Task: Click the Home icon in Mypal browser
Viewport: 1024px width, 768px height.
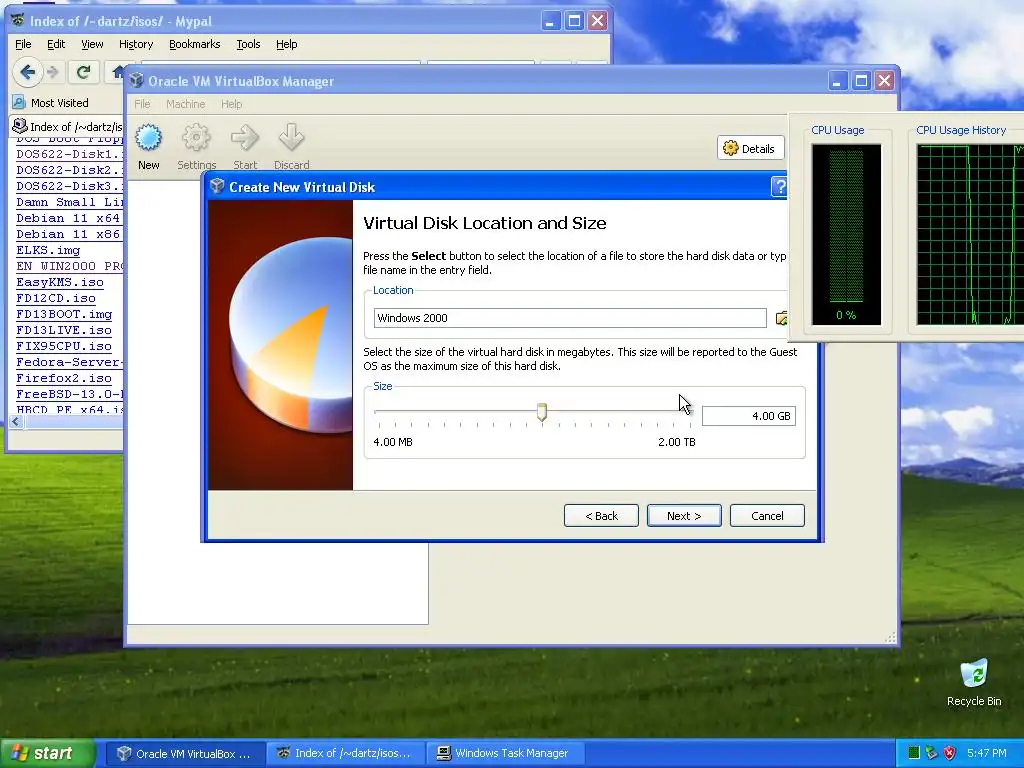Action: 117,72
